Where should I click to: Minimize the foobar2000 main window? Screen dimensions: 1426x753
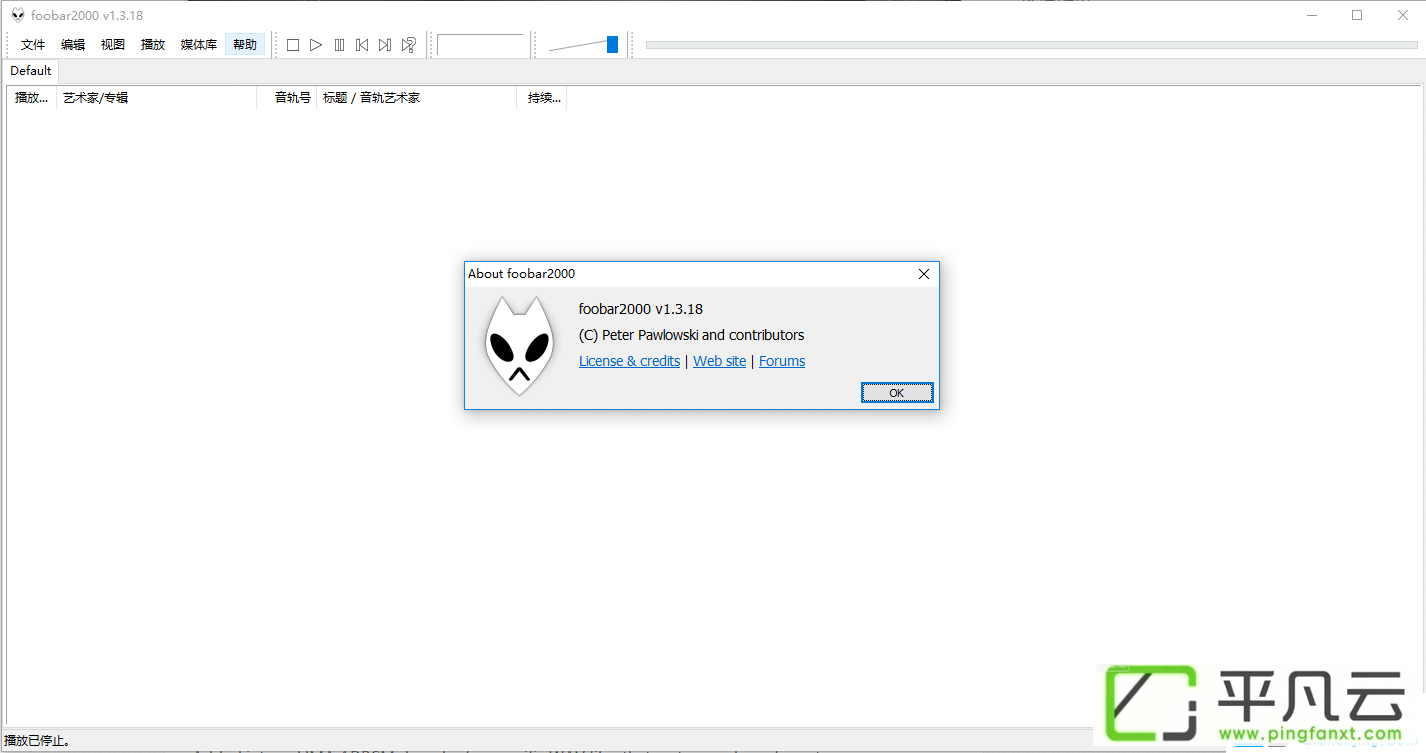click(1311, 15)
